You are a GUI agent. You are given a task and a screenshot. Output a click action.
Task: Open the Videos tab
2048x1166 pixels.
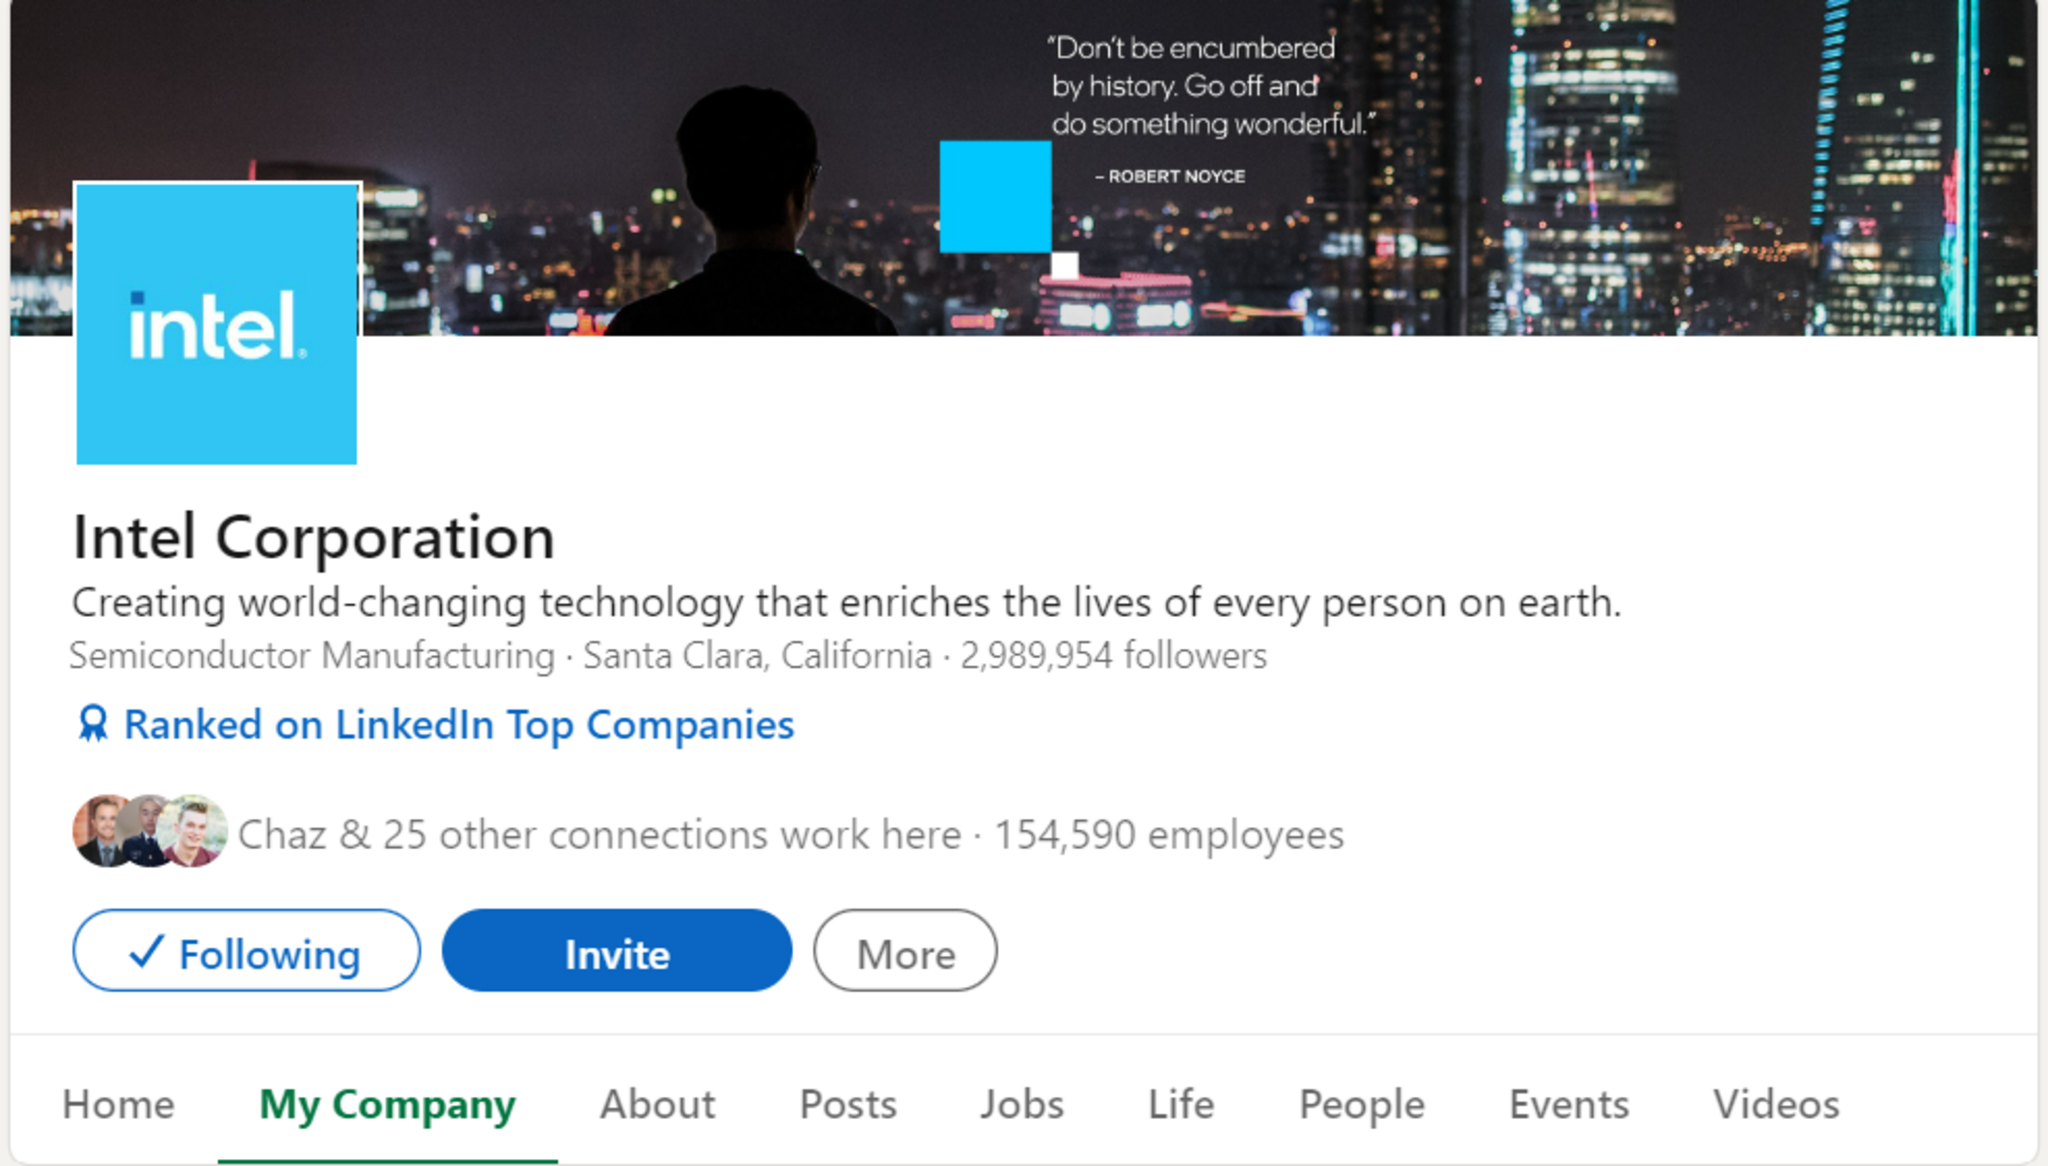1775,1104
